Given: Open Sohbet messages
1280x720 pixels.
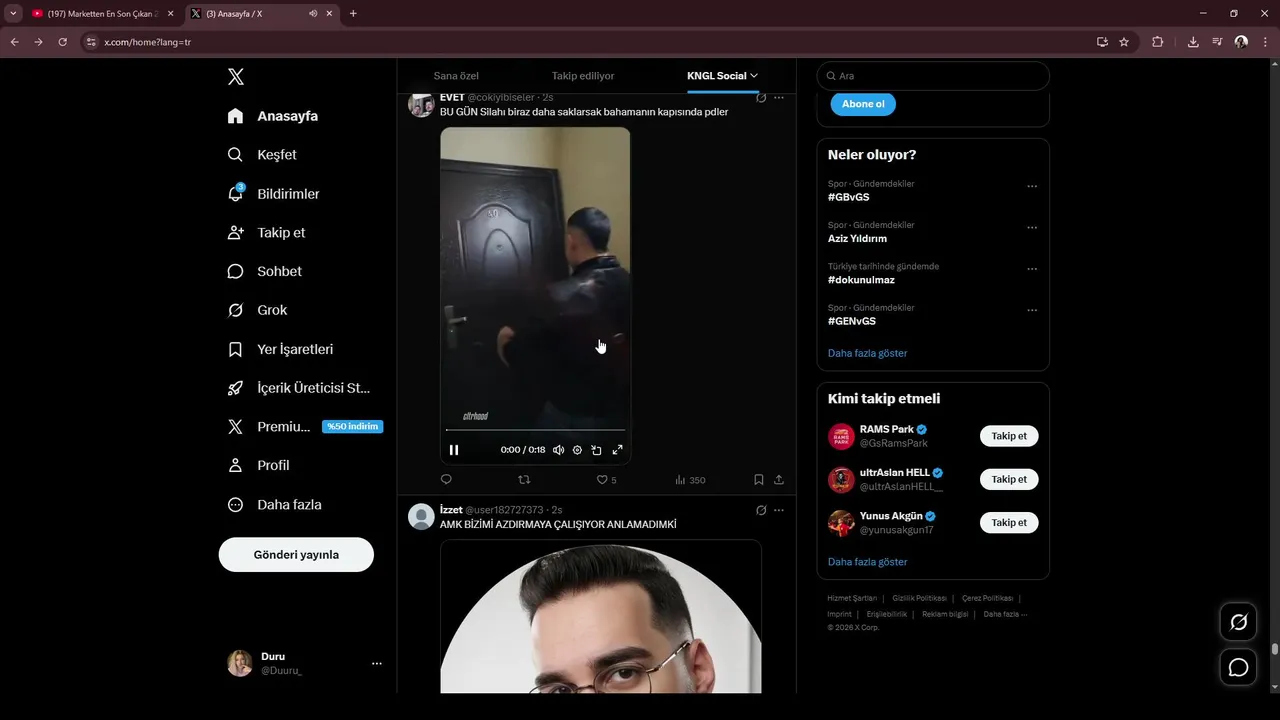Looking at the screenshot, I should tap(264, 271).
